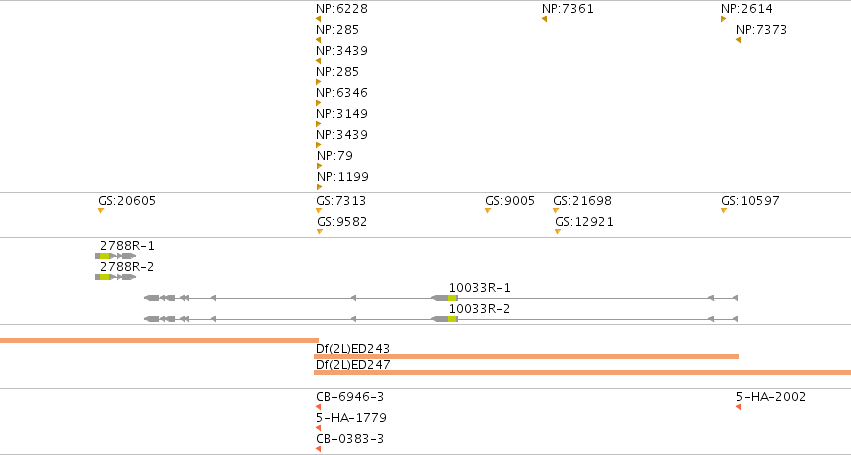
Task: Click the 10033R-2 transcript label
Action: point(479,309)
